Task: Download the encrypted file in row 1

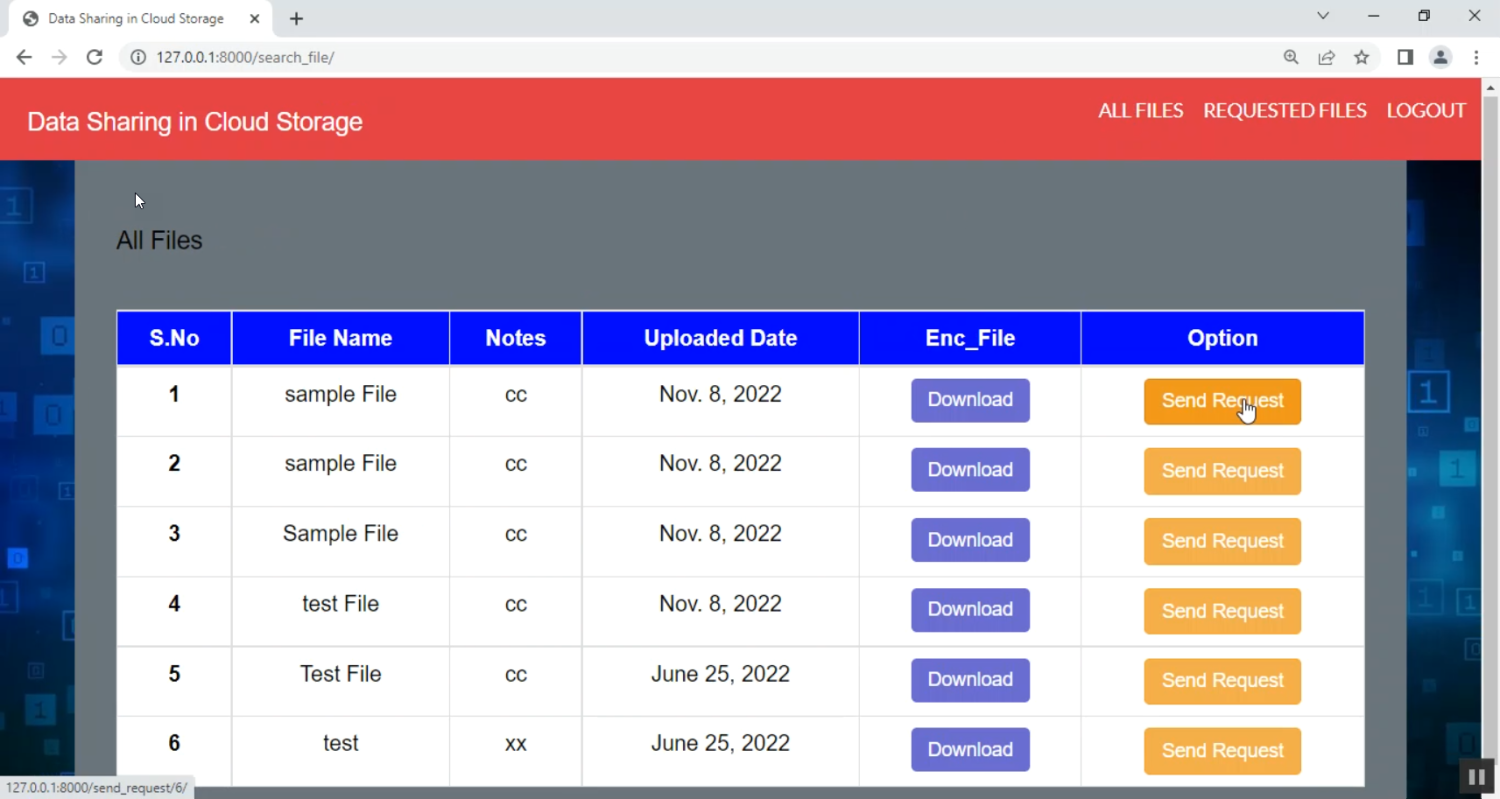Action: tap(970, 400)
